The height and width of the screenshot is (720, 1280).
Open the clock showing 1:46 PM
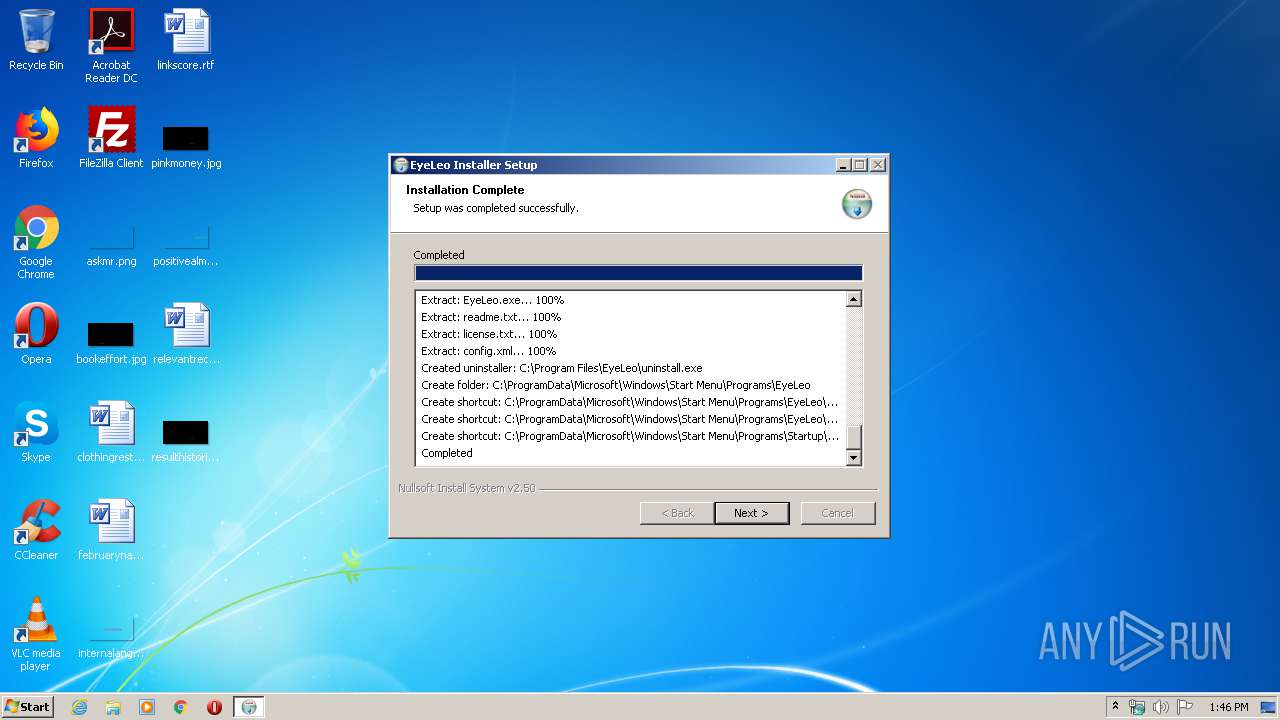pos(1229,707)
